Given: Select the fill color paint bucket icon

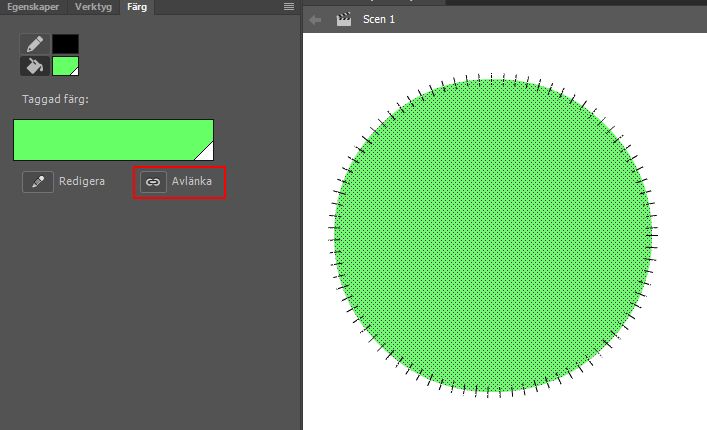Looking at the screenshot, I should pyautogui.click(x=35, y=66).
